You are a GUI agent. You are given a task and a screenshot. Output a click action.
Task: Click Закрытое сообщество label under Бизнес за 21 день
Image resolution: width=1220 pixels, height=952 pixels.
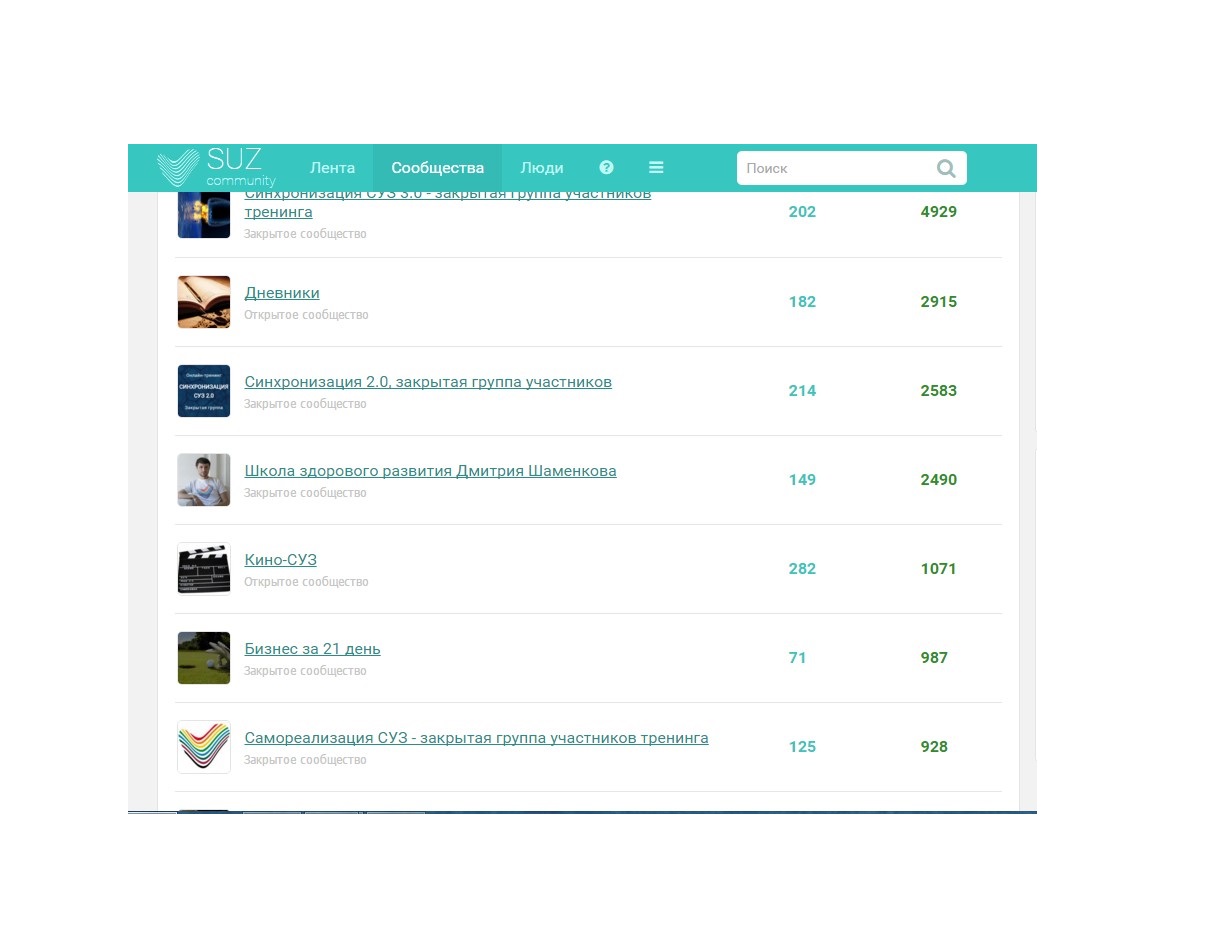pos(305,671)
